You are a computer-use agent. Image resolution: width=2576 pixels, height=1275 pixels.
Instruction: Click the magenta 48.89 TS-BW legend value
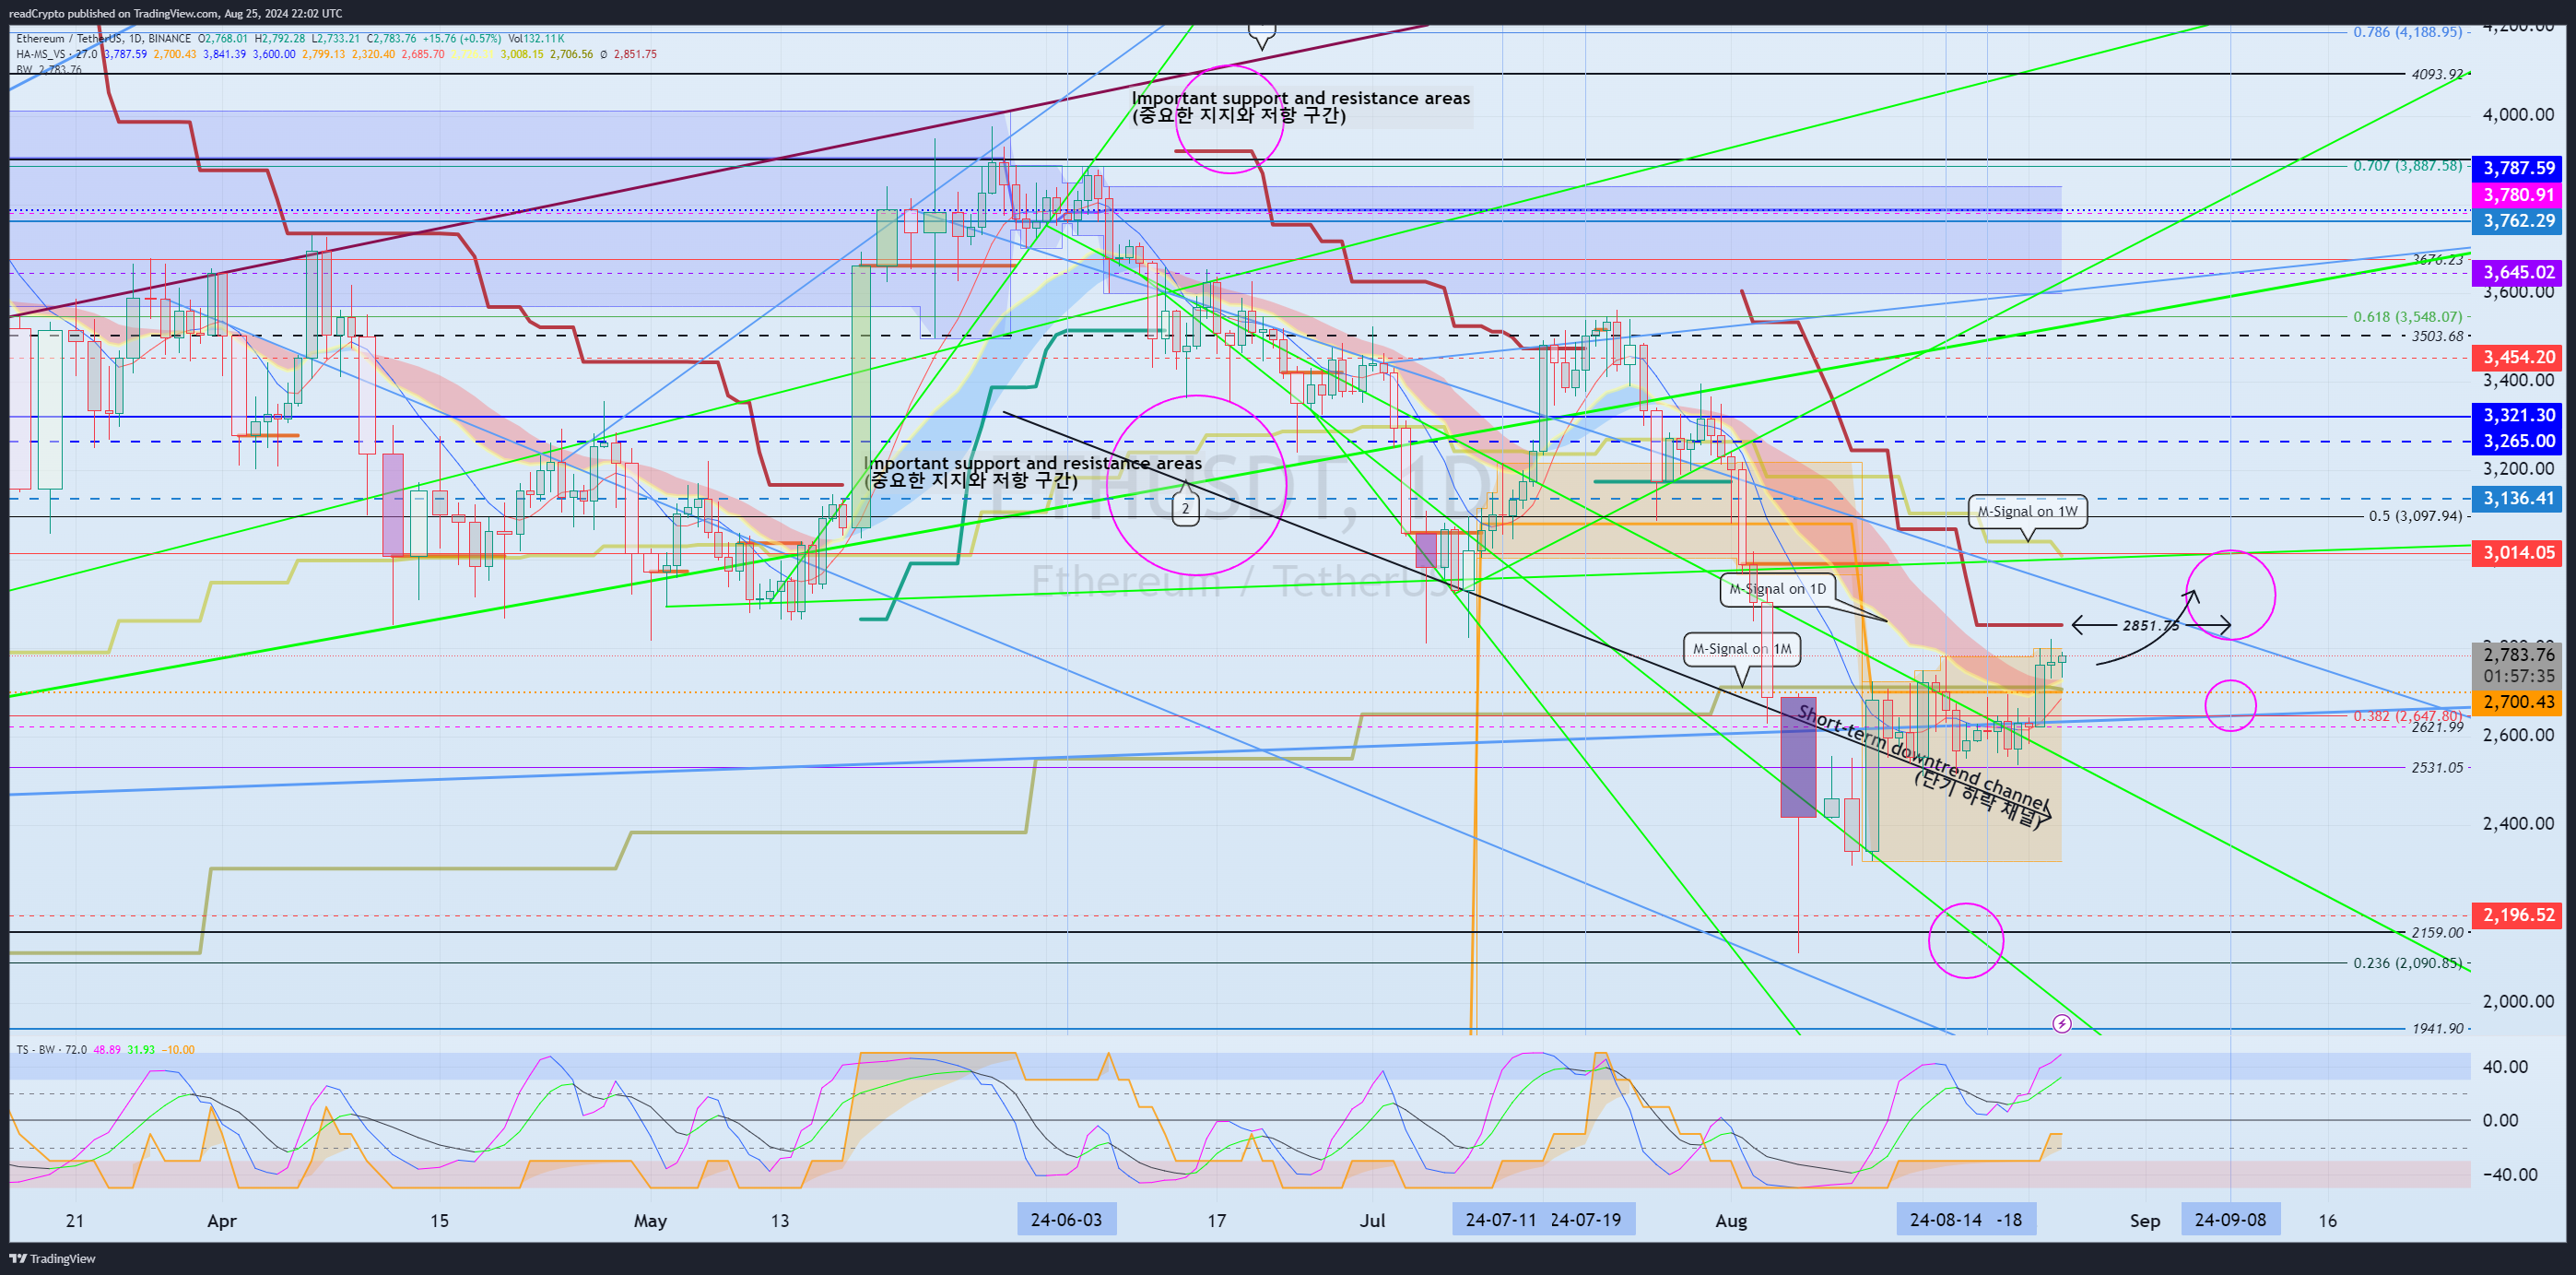(x=107, y=1049)
